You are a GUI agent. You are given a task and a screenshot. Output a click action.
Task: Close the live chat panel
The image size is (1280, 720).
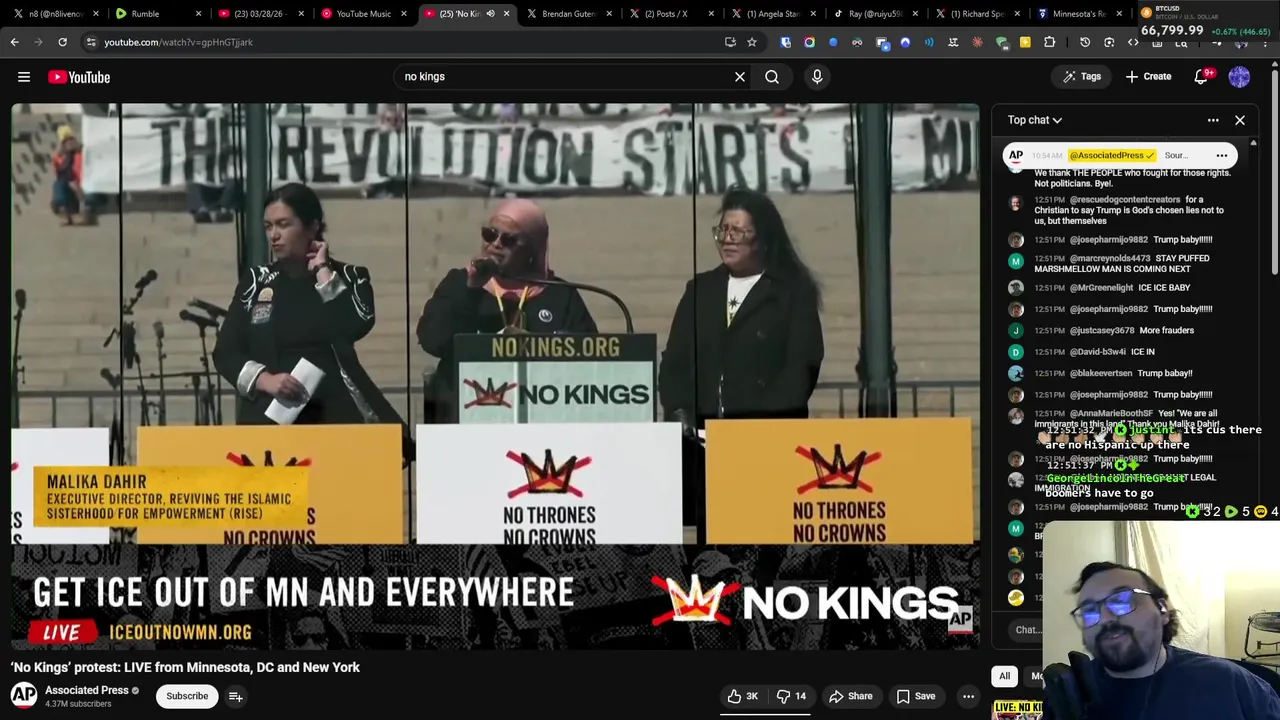[x=1240, y=120]
